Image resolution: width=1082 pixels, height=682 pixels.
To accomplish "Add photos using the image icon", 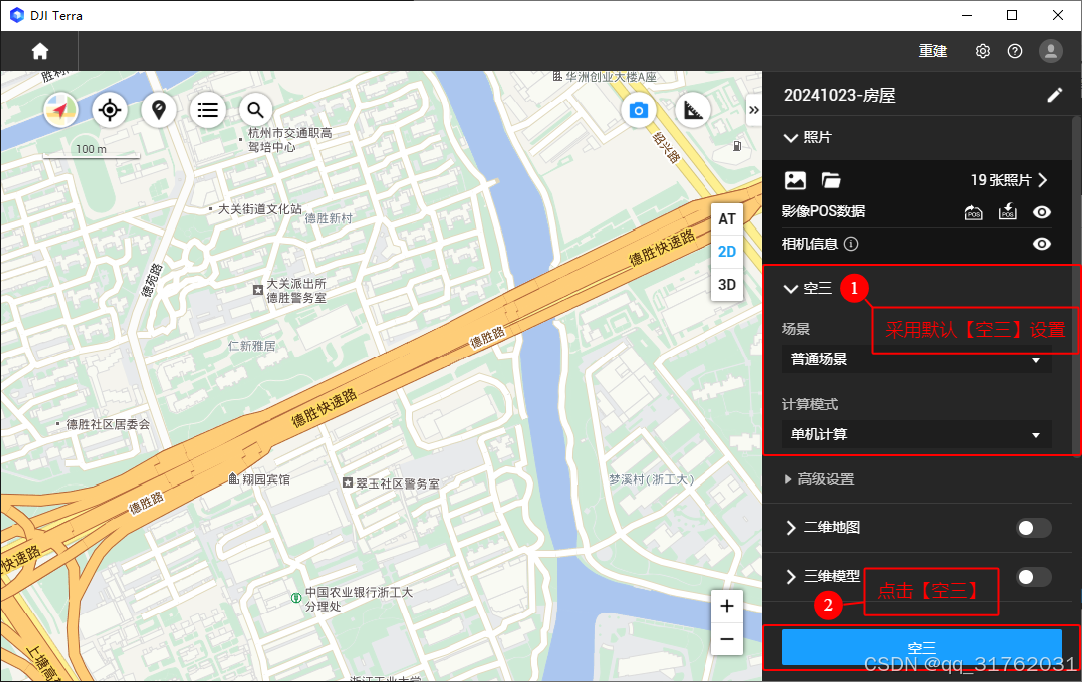I will coord(796,180).
